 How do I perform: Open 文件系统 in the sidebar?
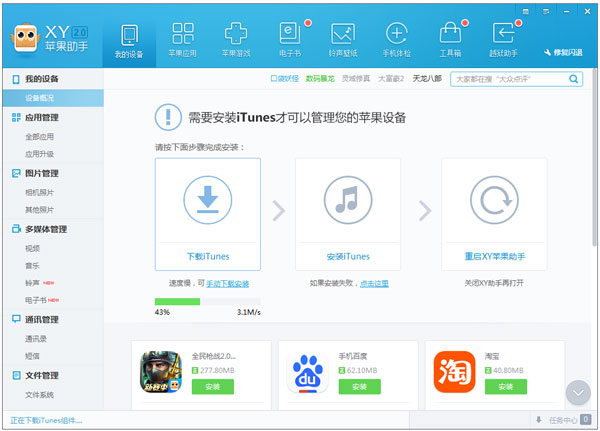[39, 395]
